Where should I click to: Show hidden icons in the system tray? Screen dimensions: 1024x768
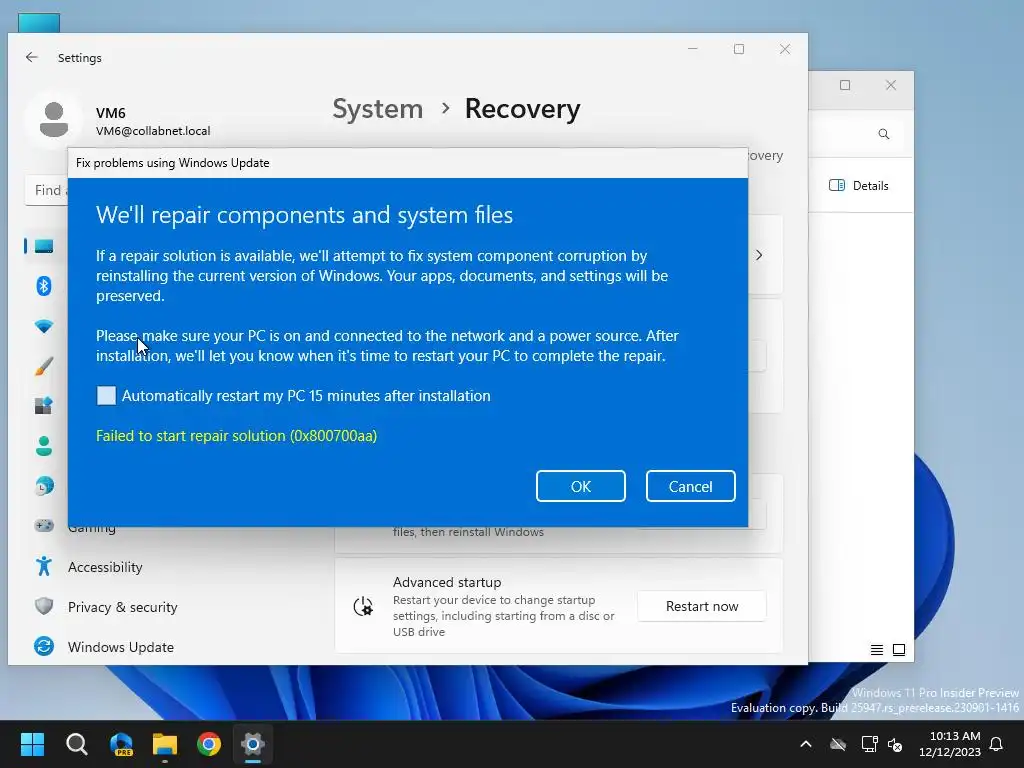(x=806, y=744)
